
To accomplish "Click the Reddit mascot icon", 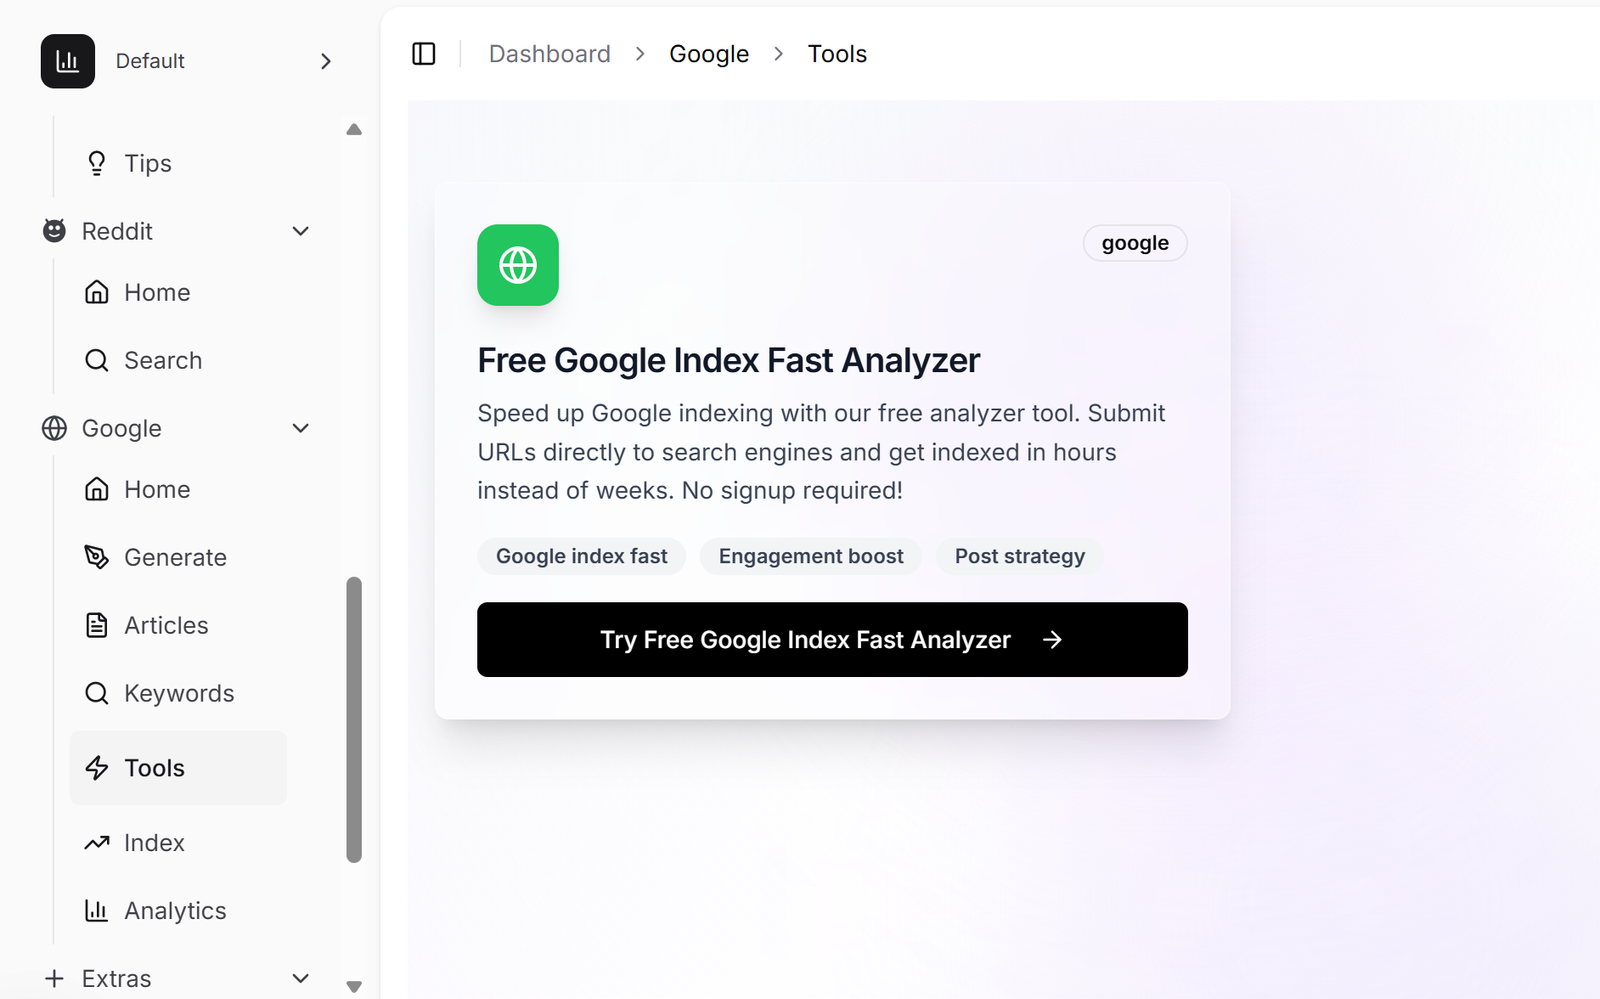I will [x=54, y=231].
